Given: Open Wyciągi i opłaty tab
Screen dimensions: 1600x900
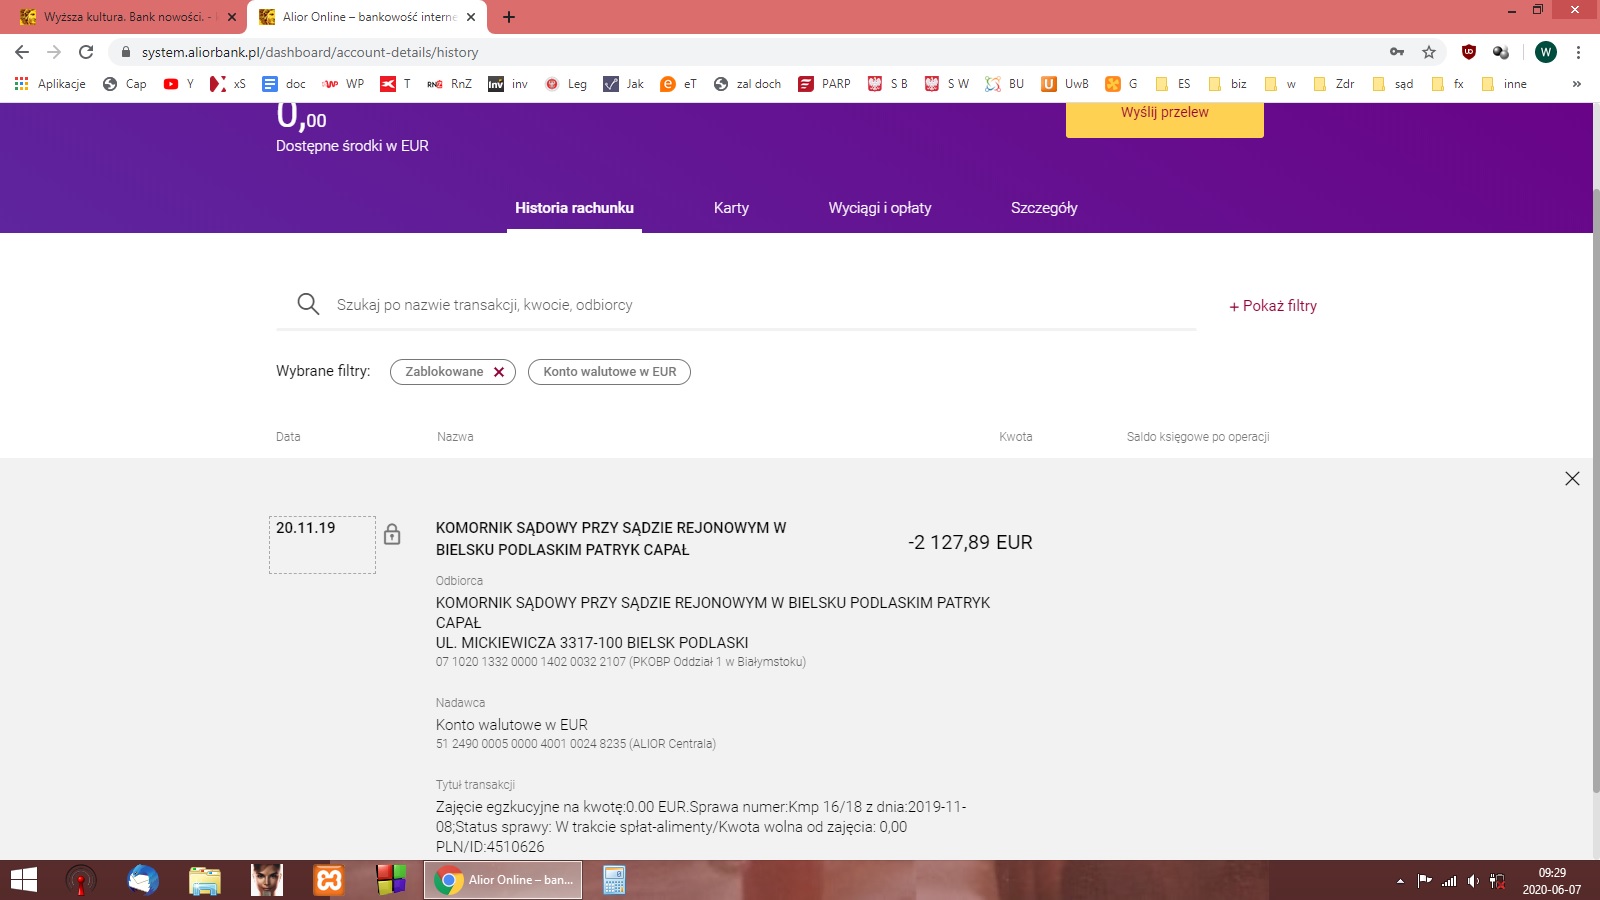Looking at the screenshot, I should tap(880, 208).
